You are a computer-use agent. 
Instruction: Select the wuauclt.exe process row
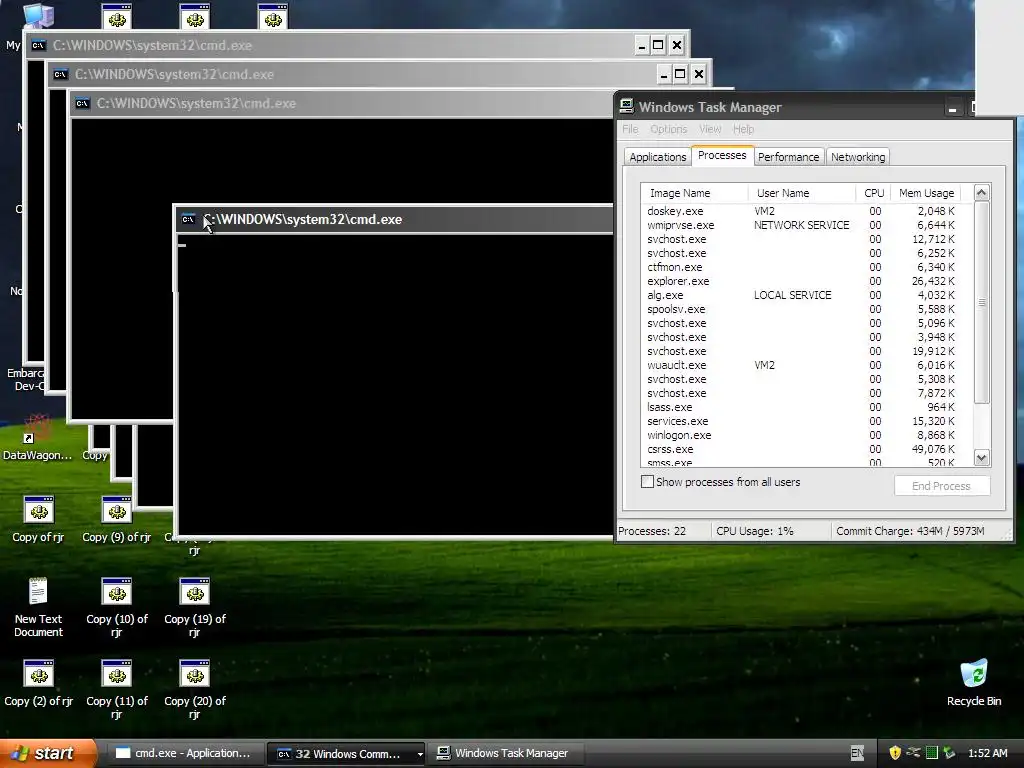point(801,365)
